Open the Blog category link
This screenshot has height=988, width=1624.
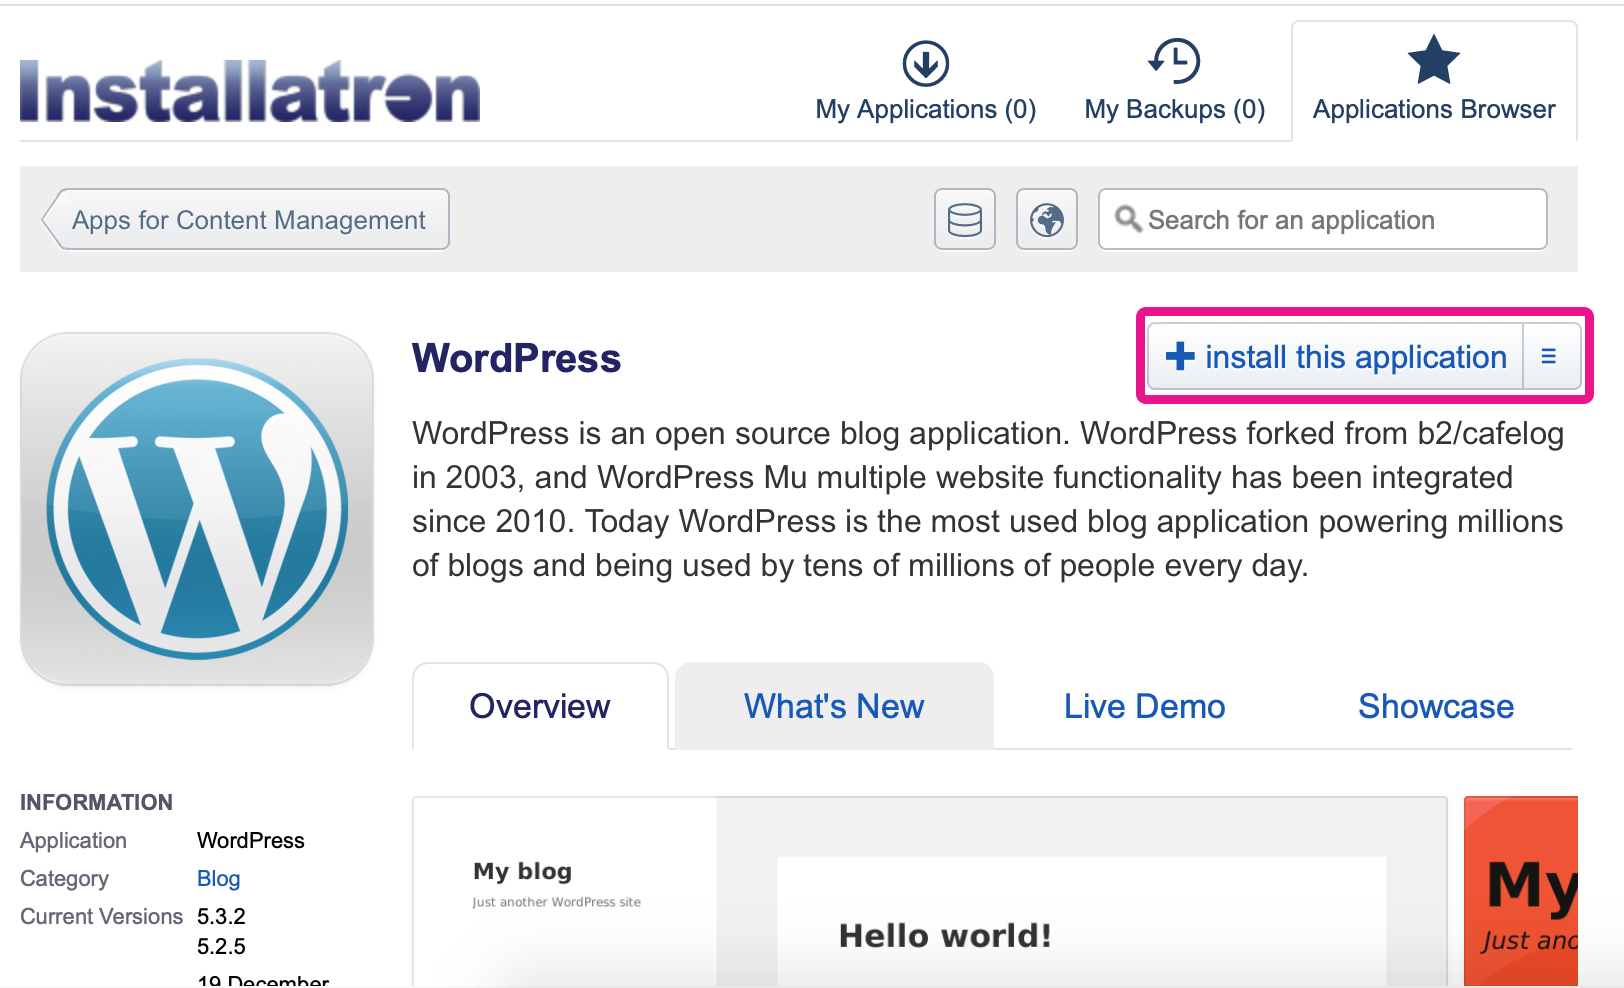tap(218, 878)
